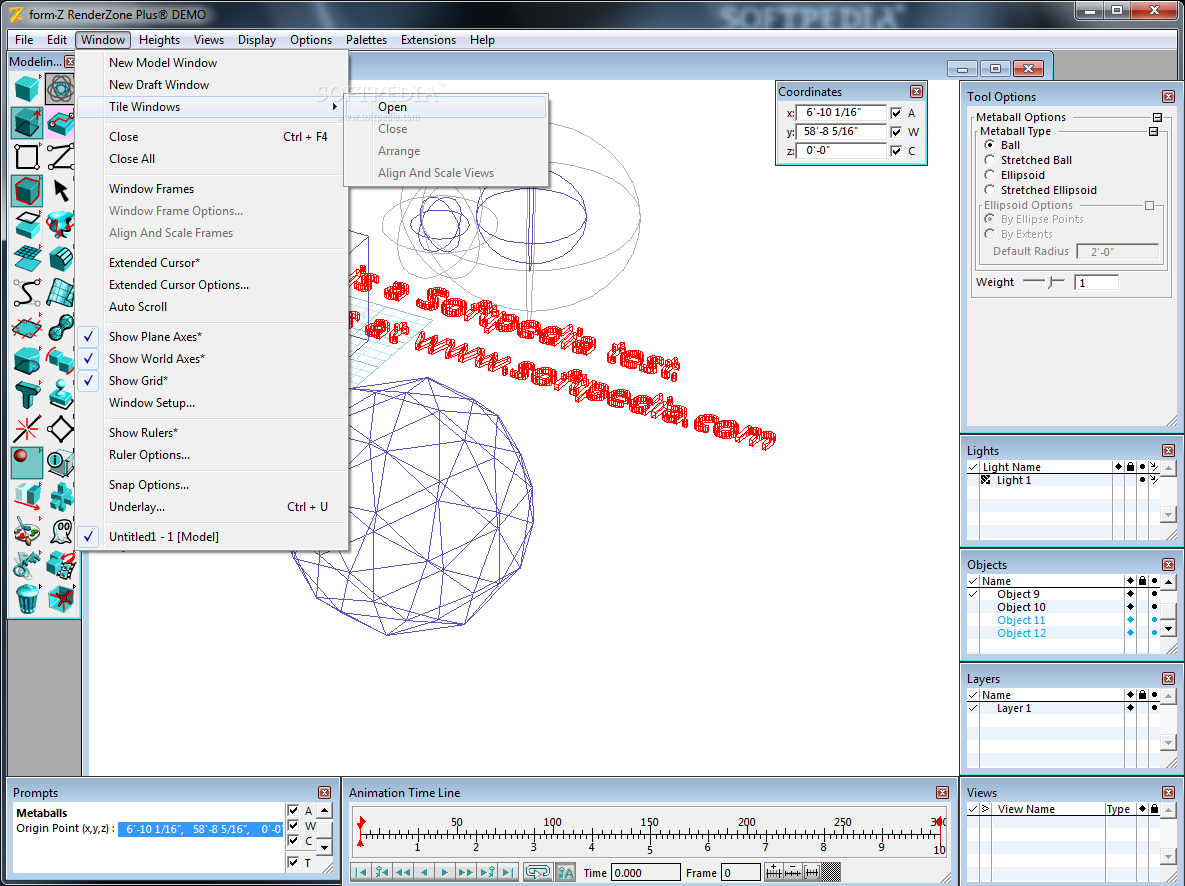This screenshot has height=886, width=1185.
Task: Select the paint palette color tool
Action: coord(27,531)
